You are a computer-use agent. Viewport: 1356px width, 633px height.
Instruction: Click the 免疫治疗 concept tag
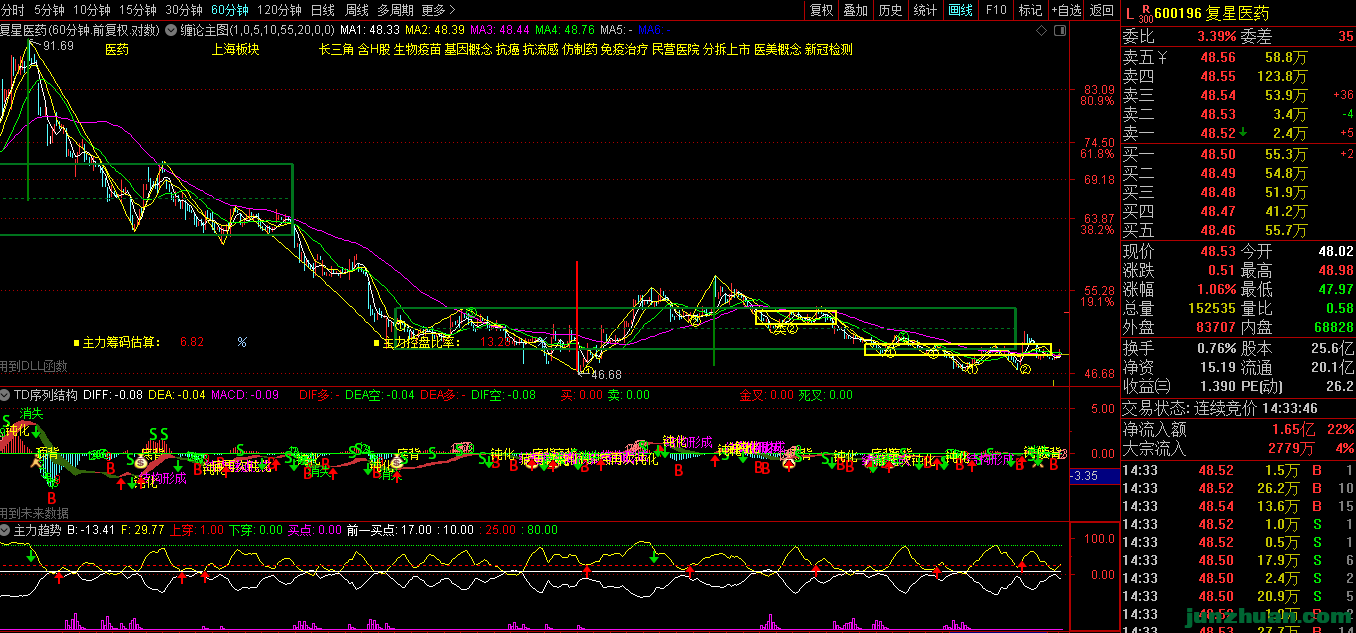pos(624,49)
